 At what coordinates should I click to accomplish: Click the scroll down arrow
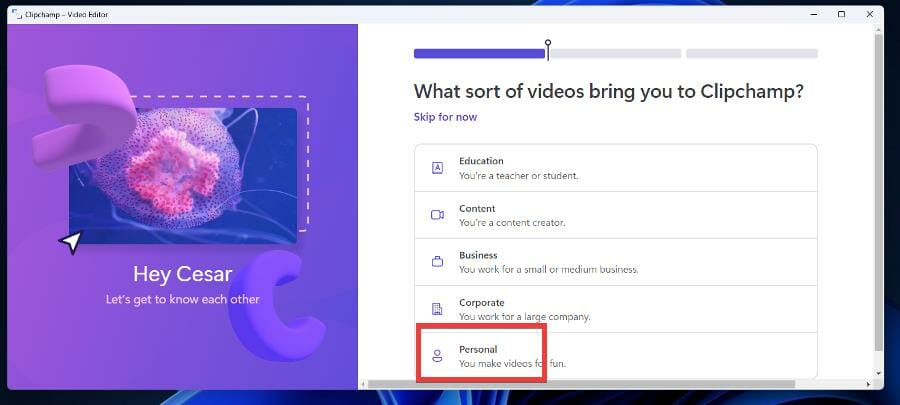point(878,373)
